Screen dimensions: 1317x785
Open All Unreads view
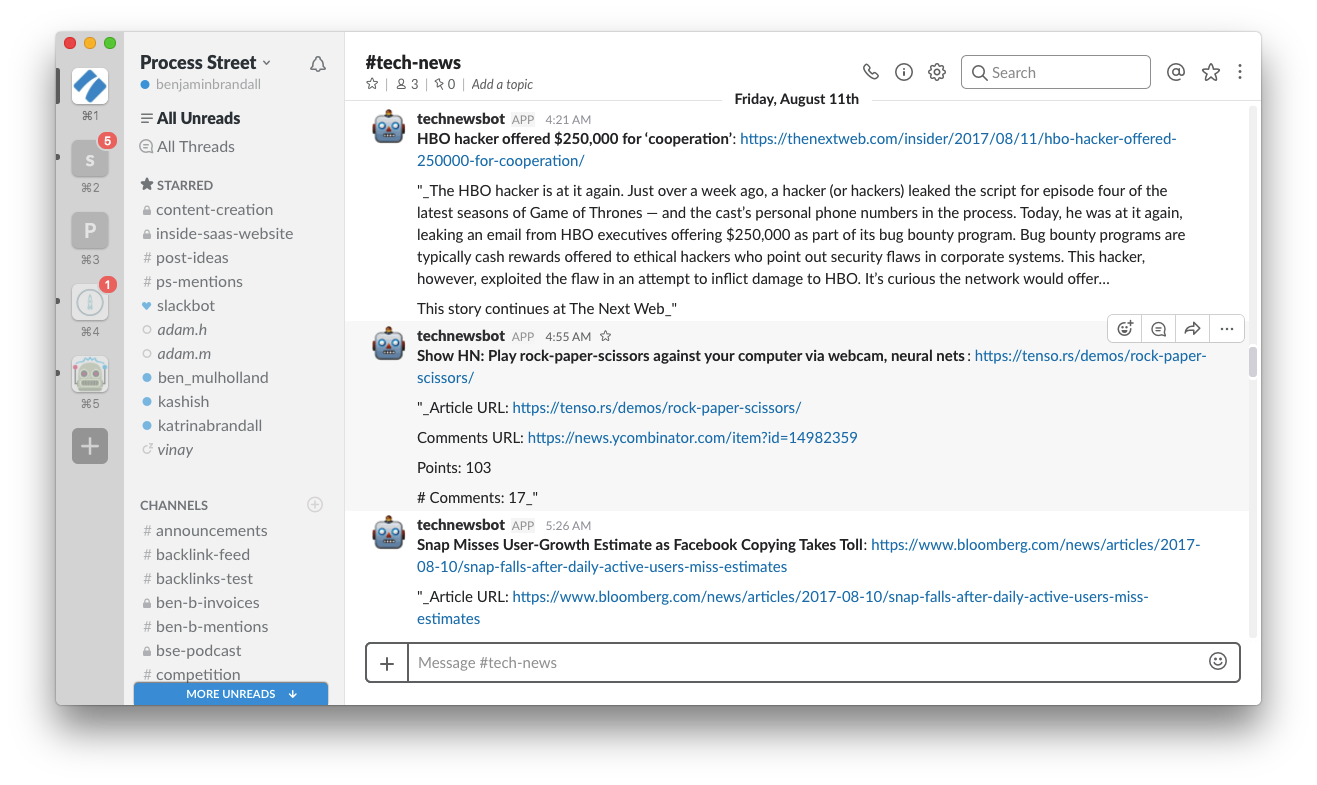(x=190, y=118)
